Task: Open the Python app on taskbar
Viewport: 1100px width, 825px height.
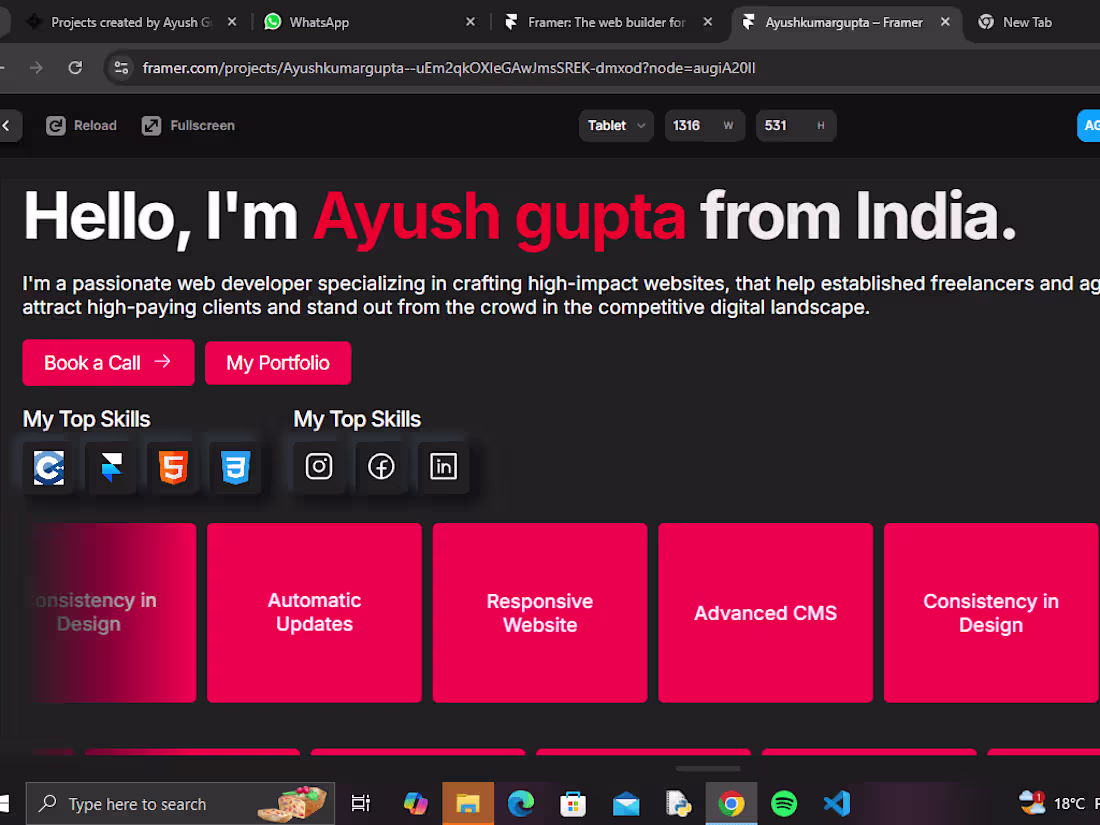Action: click(x=678, y=803)
